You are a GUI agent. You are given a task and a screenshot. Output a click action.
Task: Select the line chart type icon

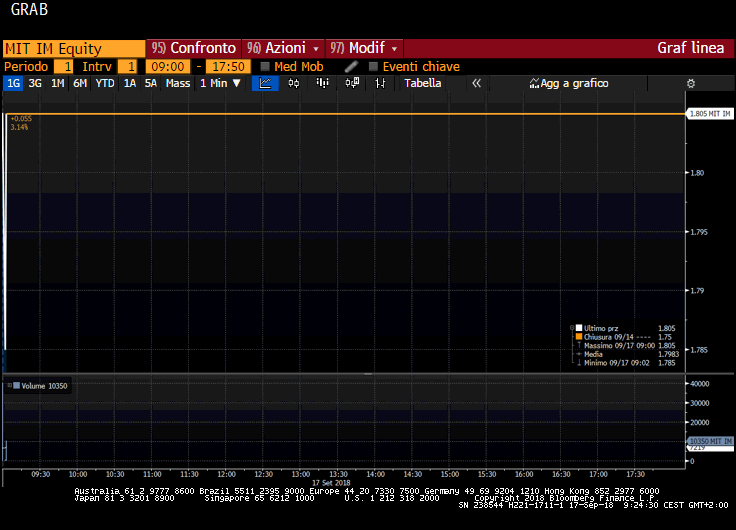pos(265,84)
